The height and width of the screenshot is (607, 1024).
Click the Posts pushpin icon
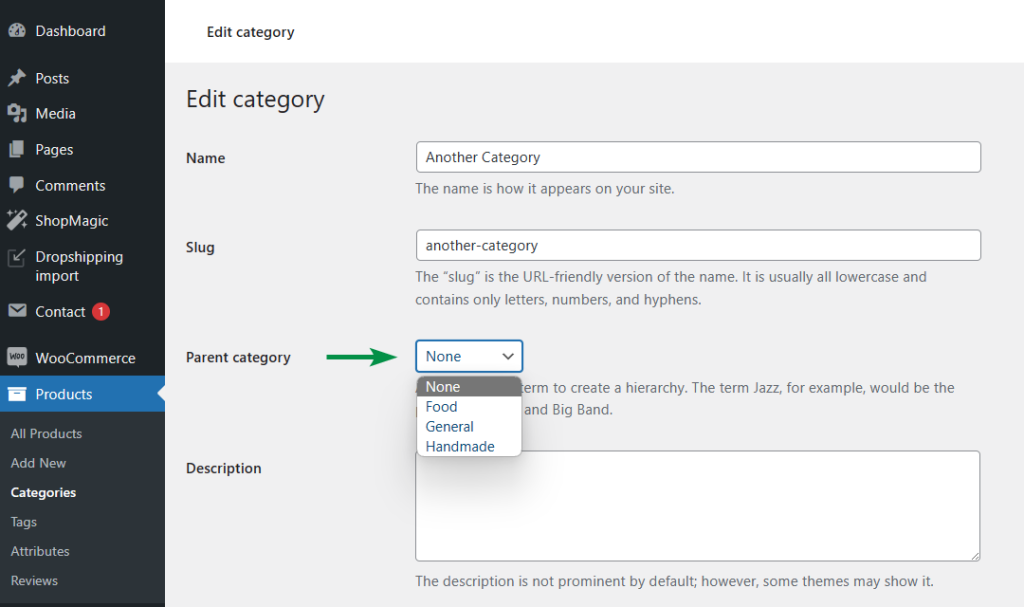coord(17,78)
